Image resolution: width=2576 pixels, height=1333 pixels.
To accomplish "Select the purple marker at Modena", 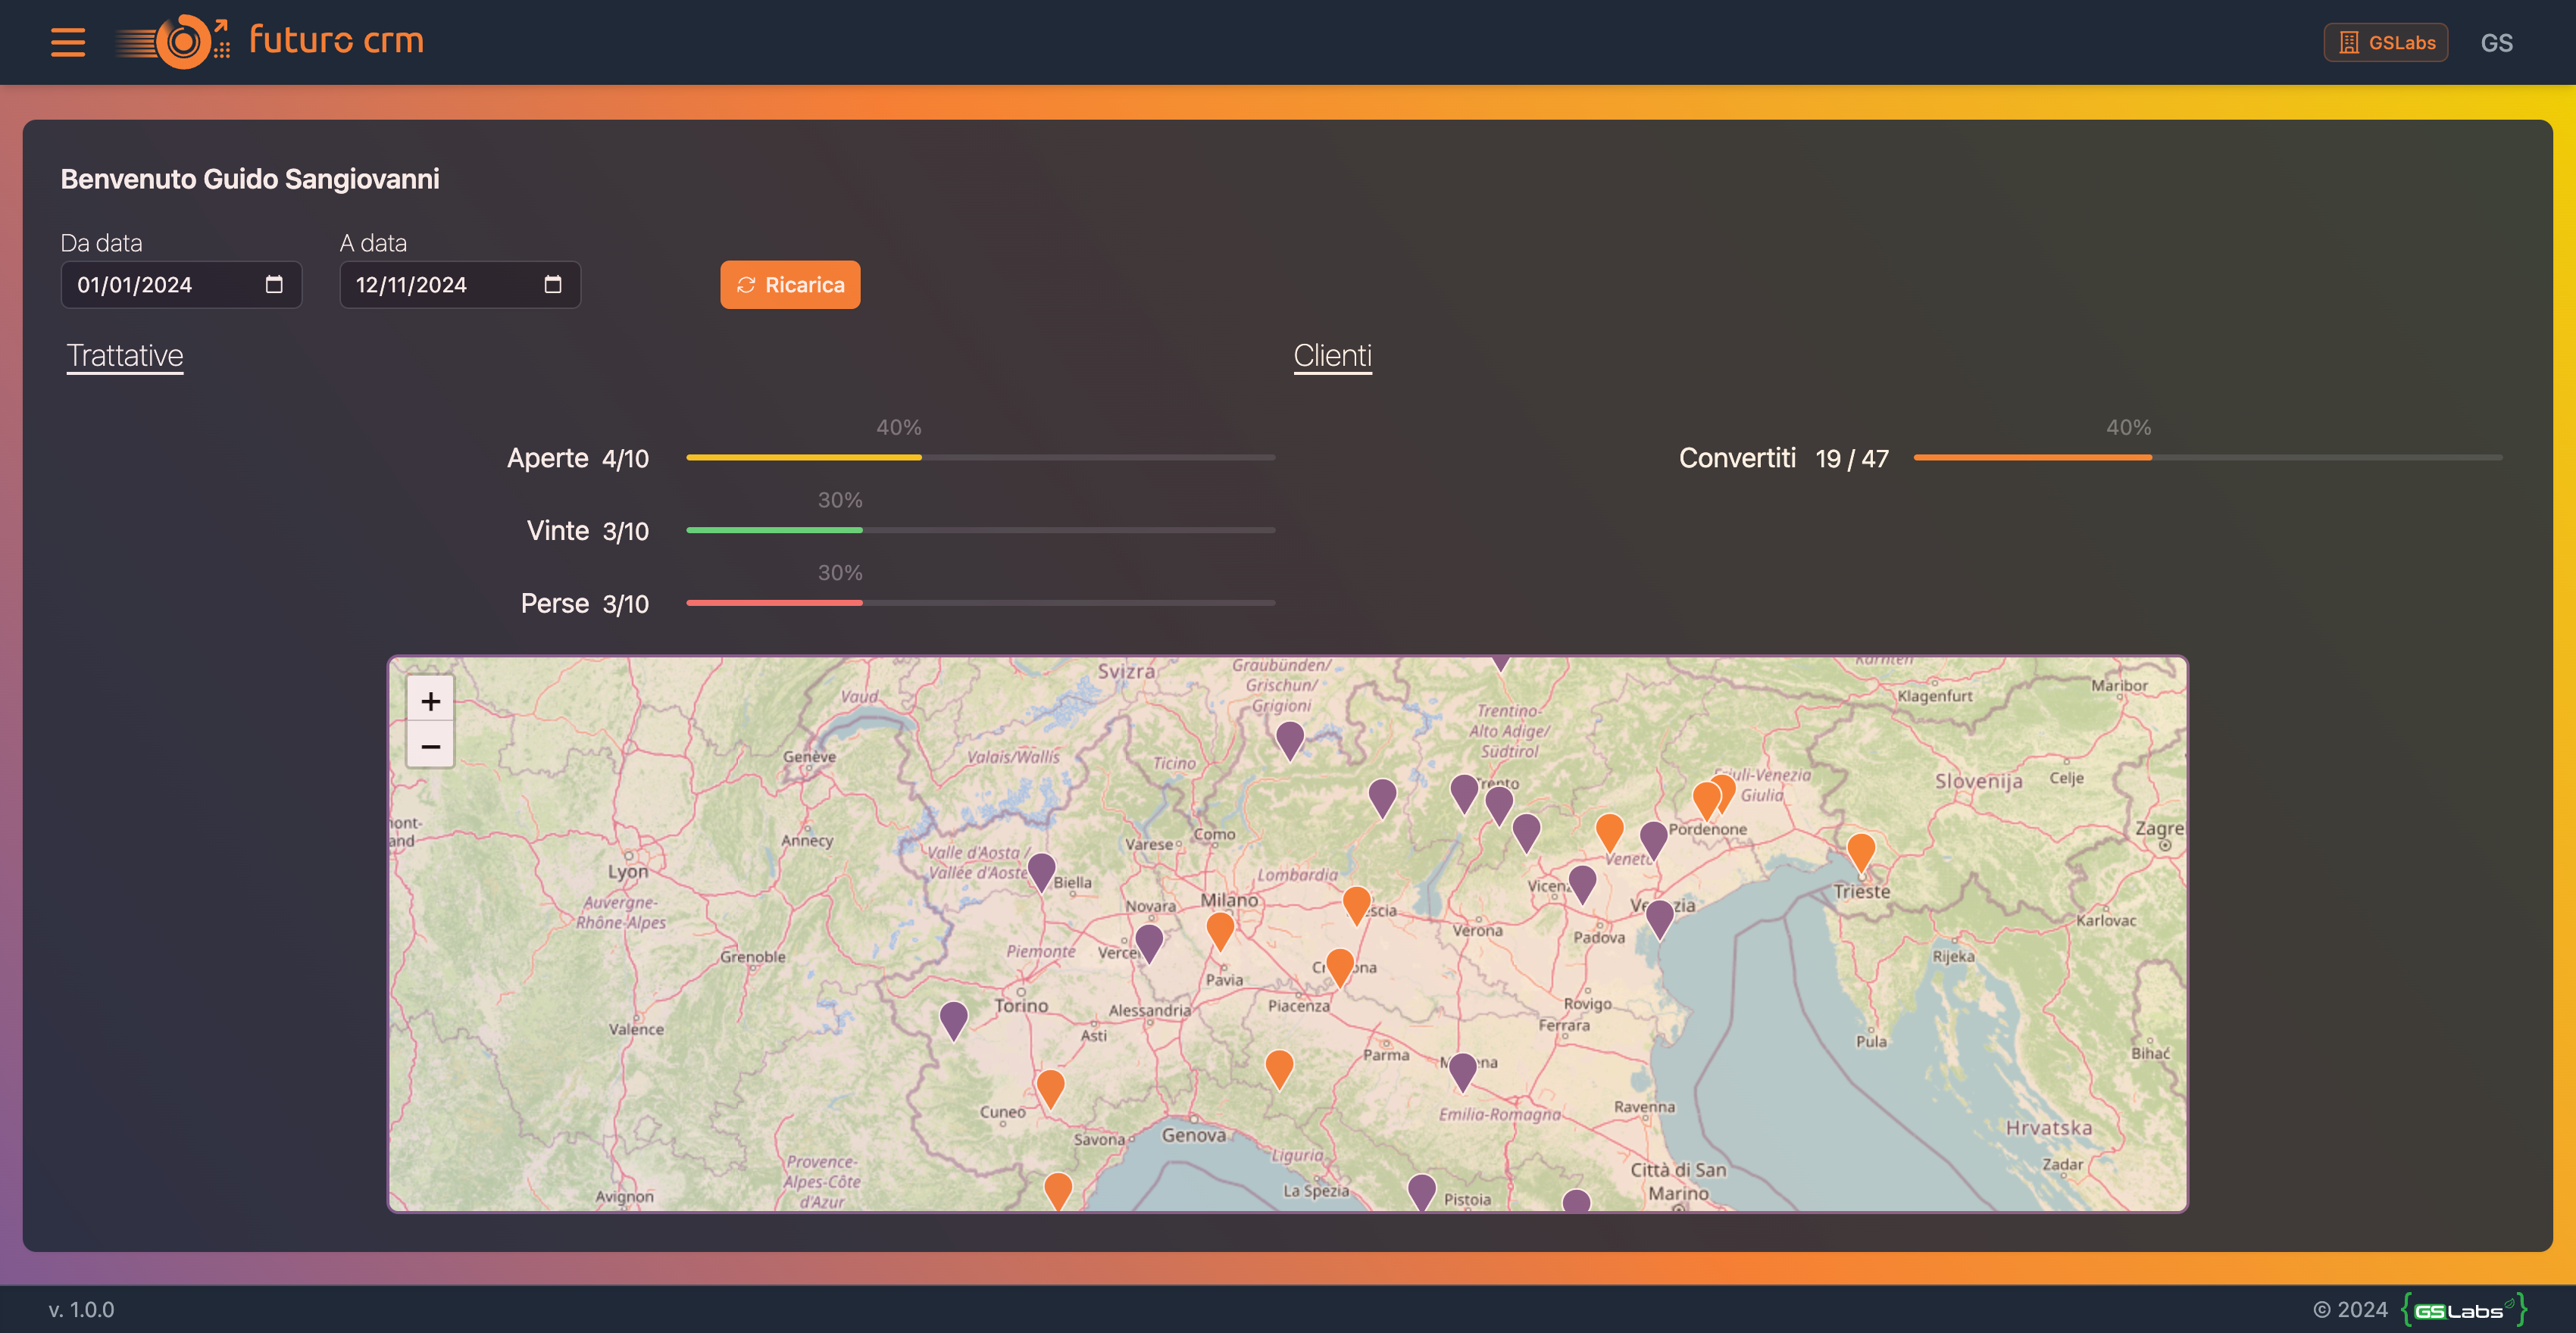I will click(1463, 1071).
